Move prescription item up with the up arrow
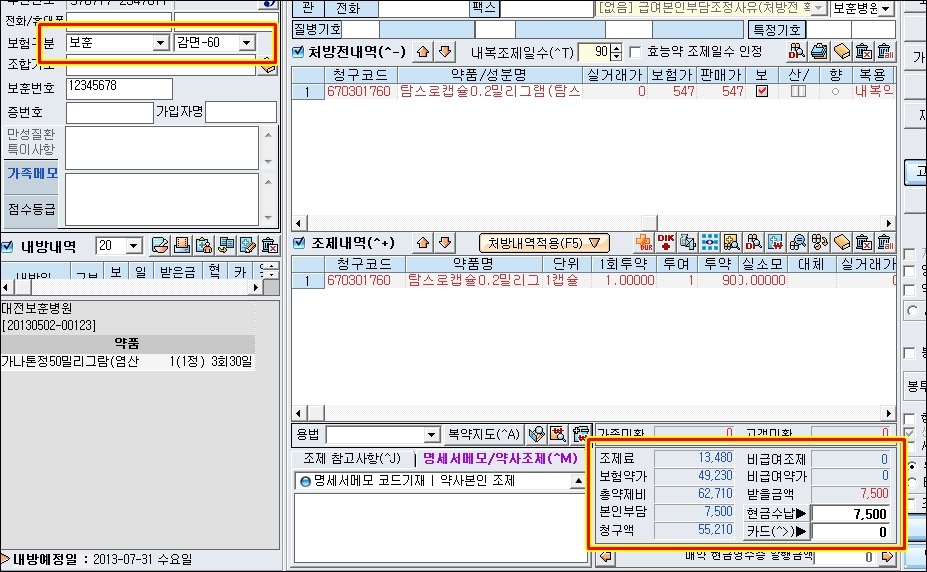 click(x=424, y=51)
